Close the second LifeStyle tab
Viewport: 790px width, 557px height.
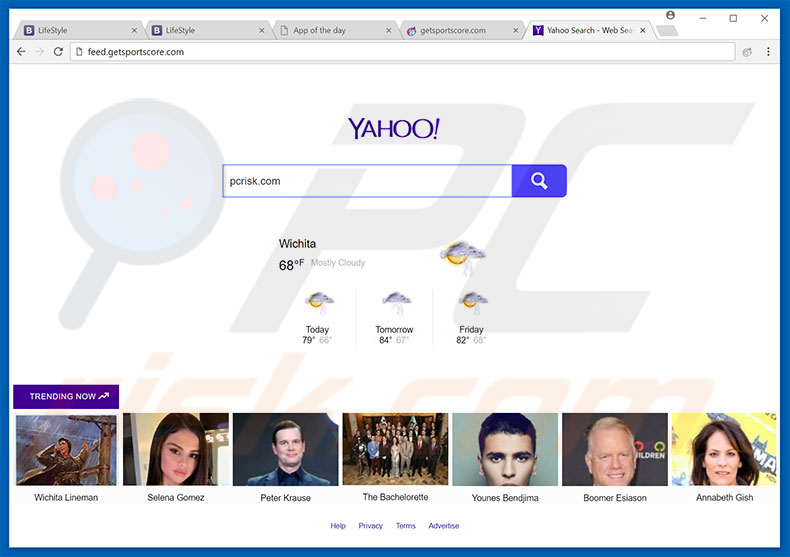[261, 30]
